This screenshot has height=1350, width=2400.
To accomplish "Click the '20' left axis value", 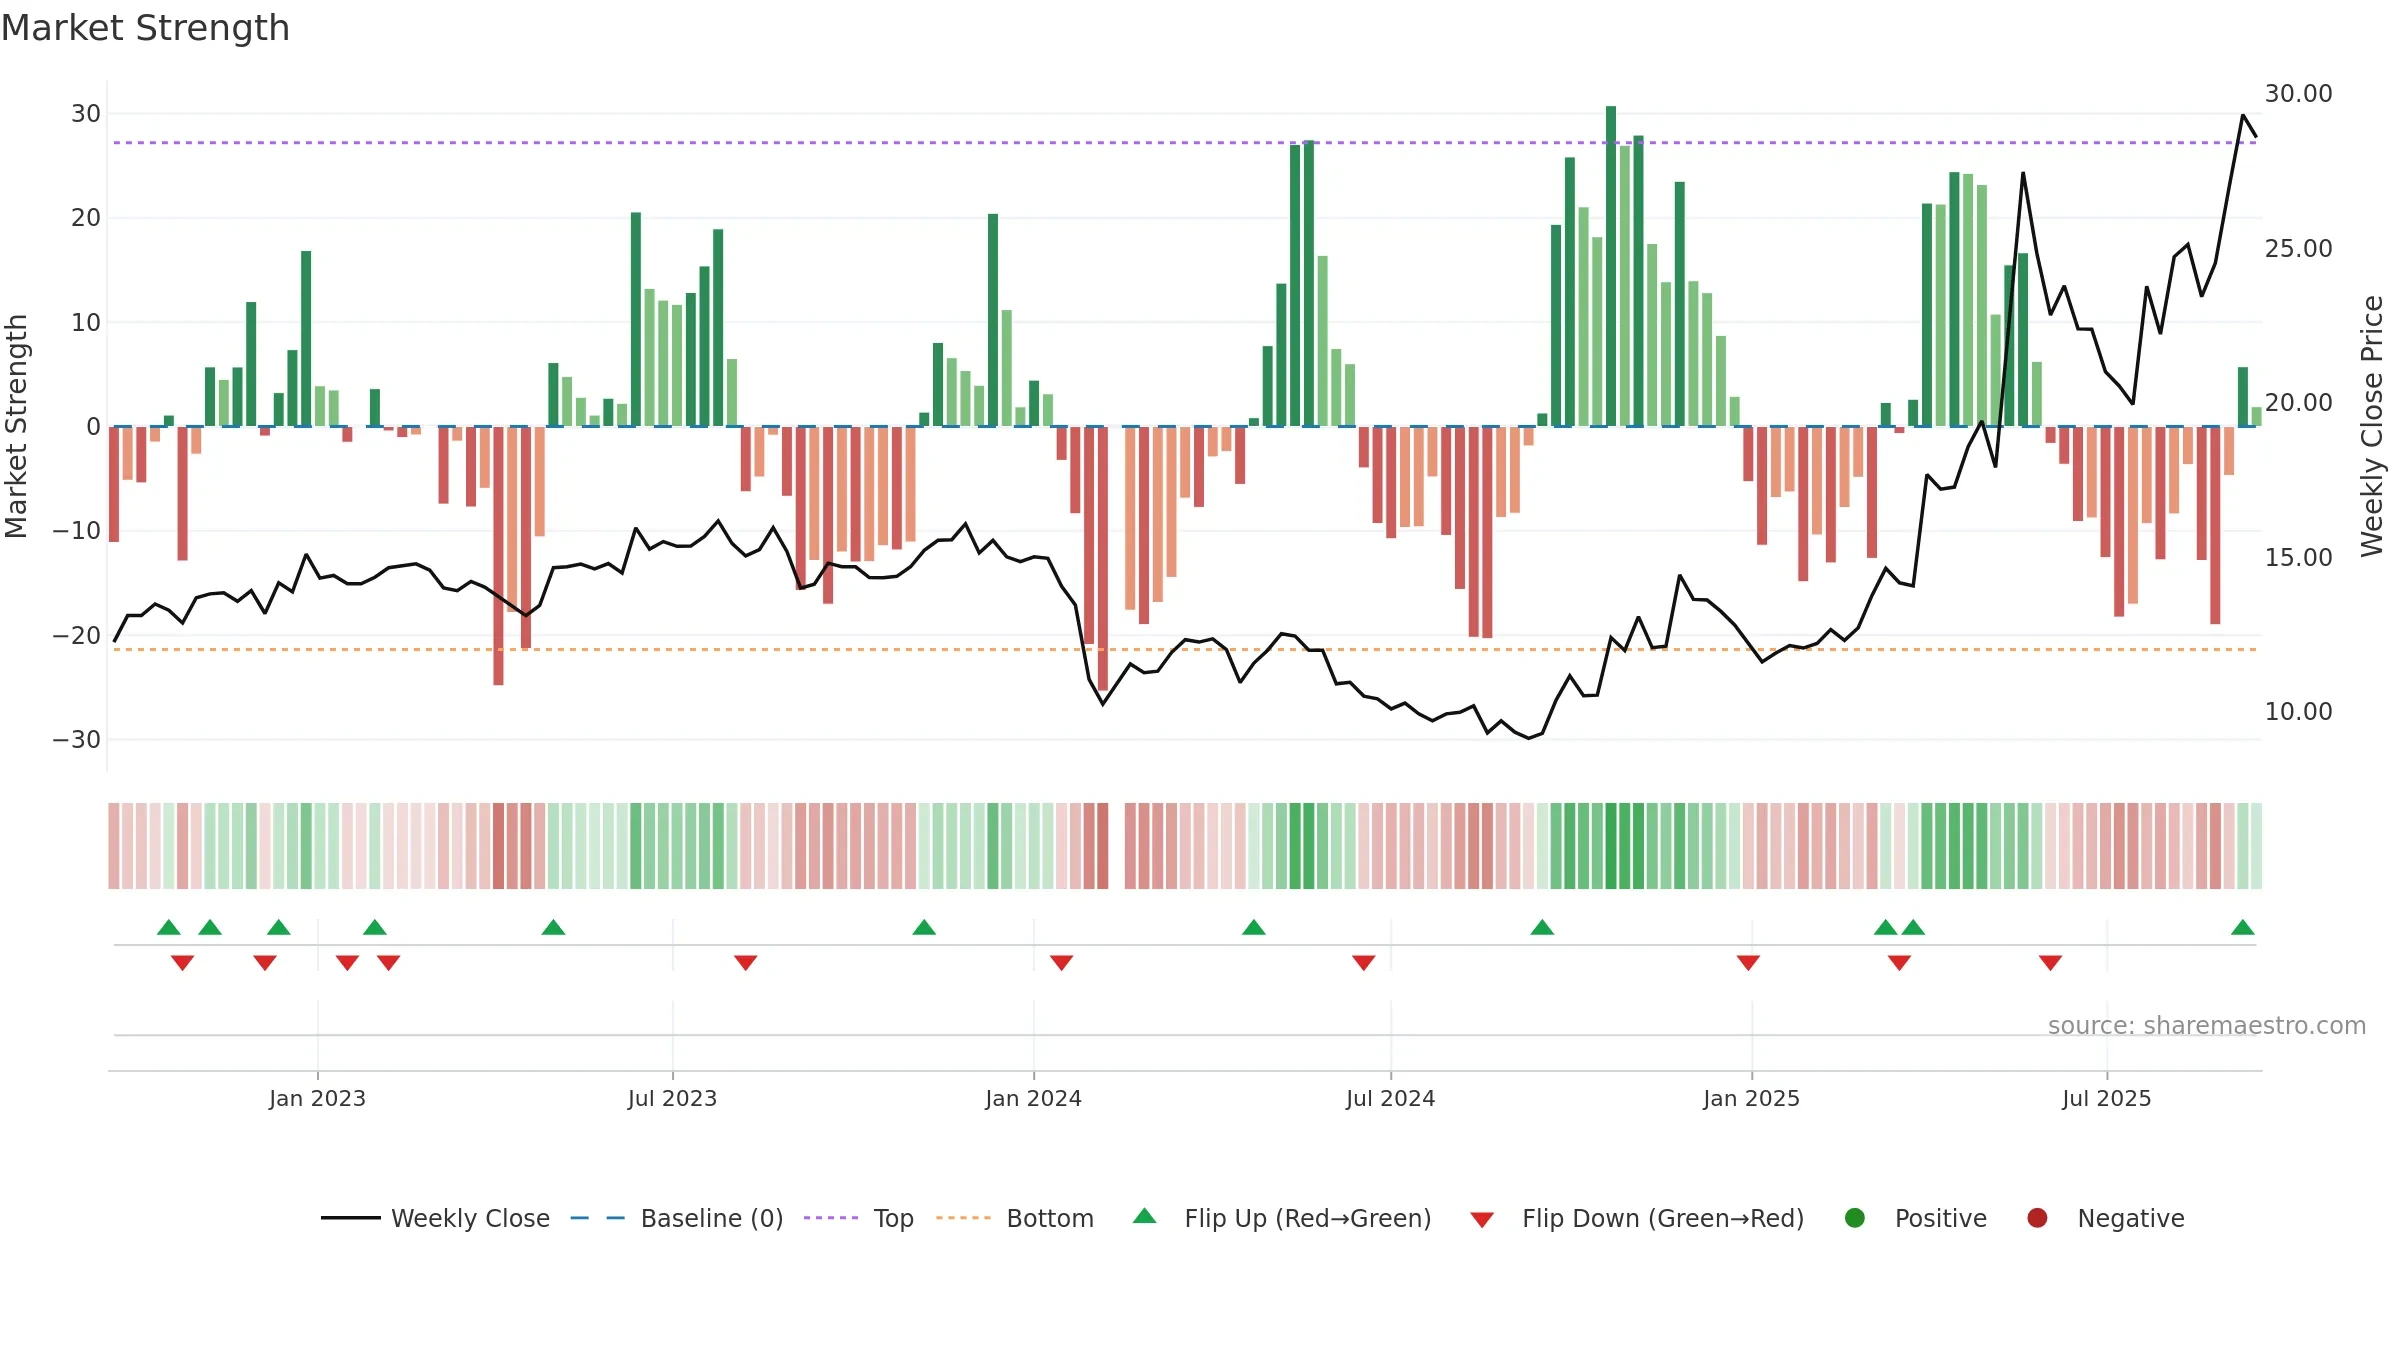I will click(86, 218).
